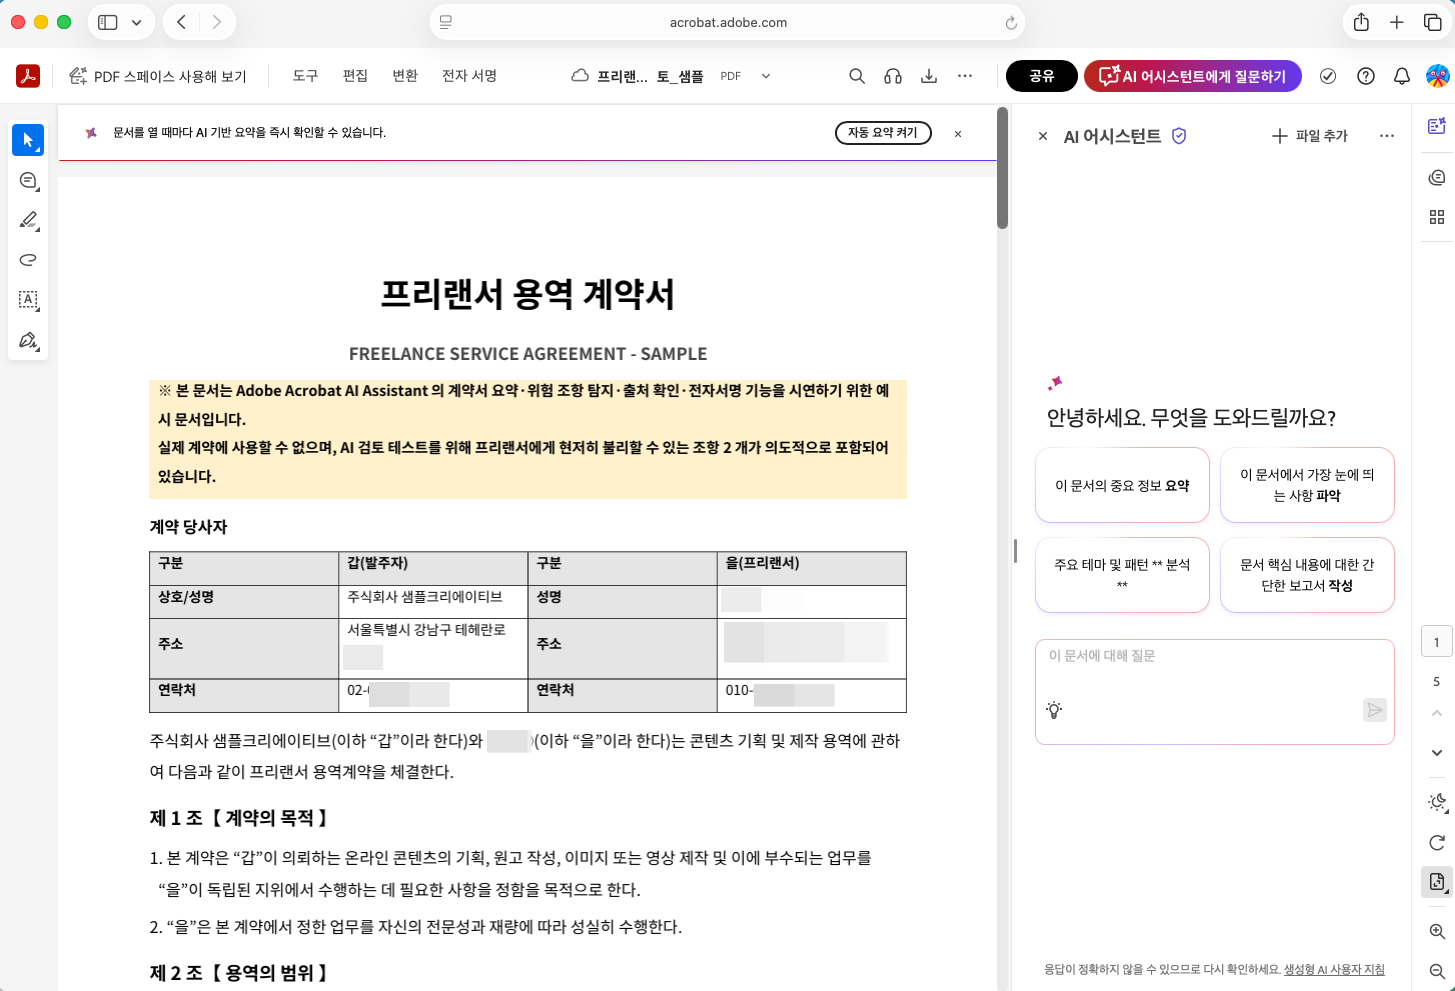Zoom in with the plus magnifier
This screenshot has height=991, width=1455.
coord(1437,931)
